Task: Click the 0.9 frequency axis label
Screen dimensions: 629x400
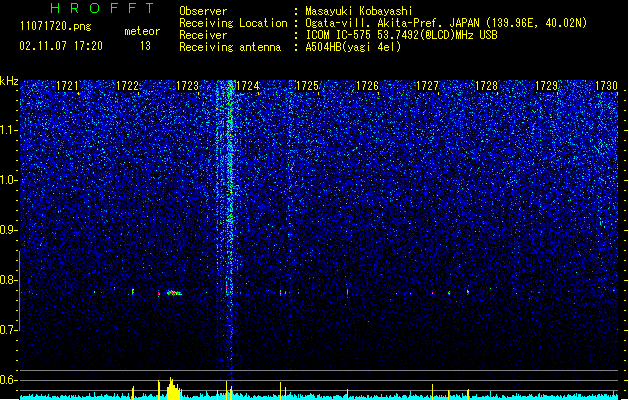Action: pyautogui.click(x=8, y=230)
